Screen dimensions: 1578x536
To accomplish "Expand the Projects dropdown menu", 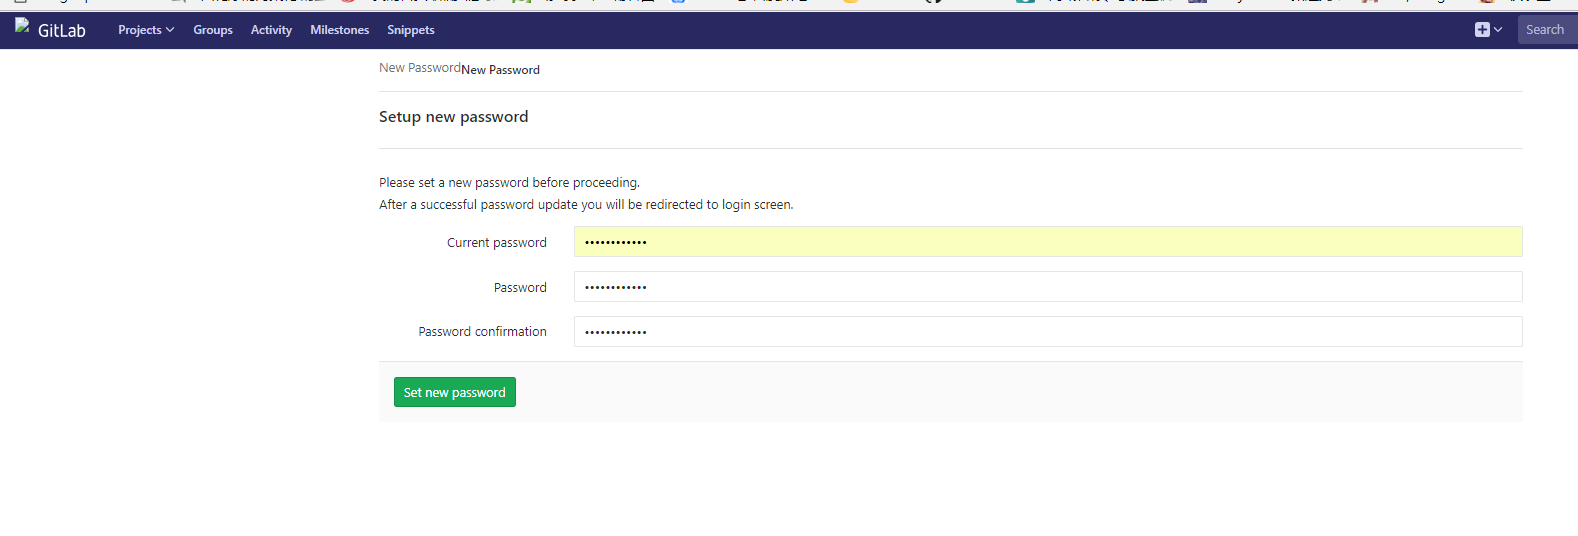I will click(x=146, y=30).
